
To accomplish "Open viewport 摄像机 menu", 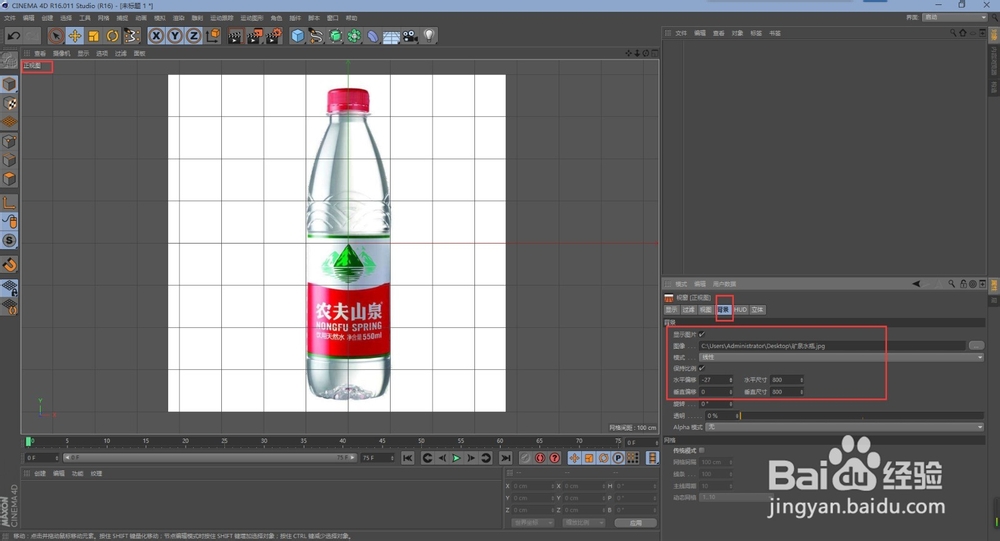I will coord(62,54).
